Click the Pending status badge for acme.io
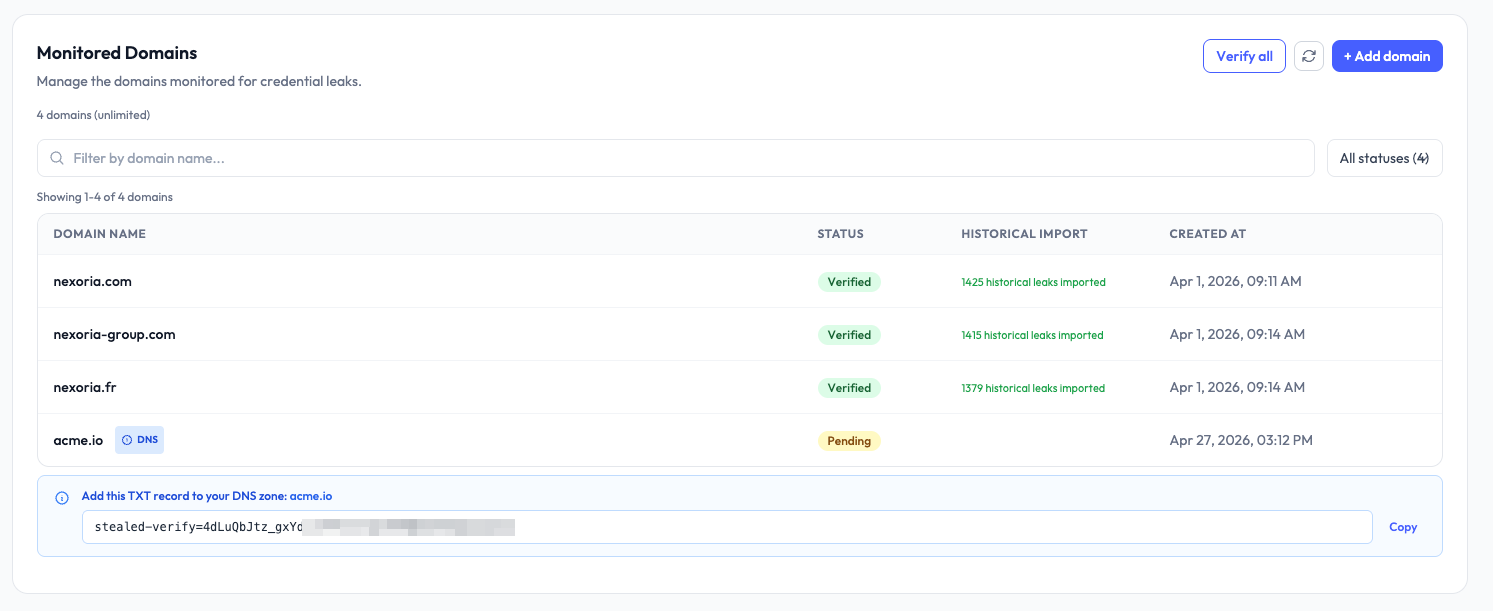1493x611 pixels. point(849,440)
